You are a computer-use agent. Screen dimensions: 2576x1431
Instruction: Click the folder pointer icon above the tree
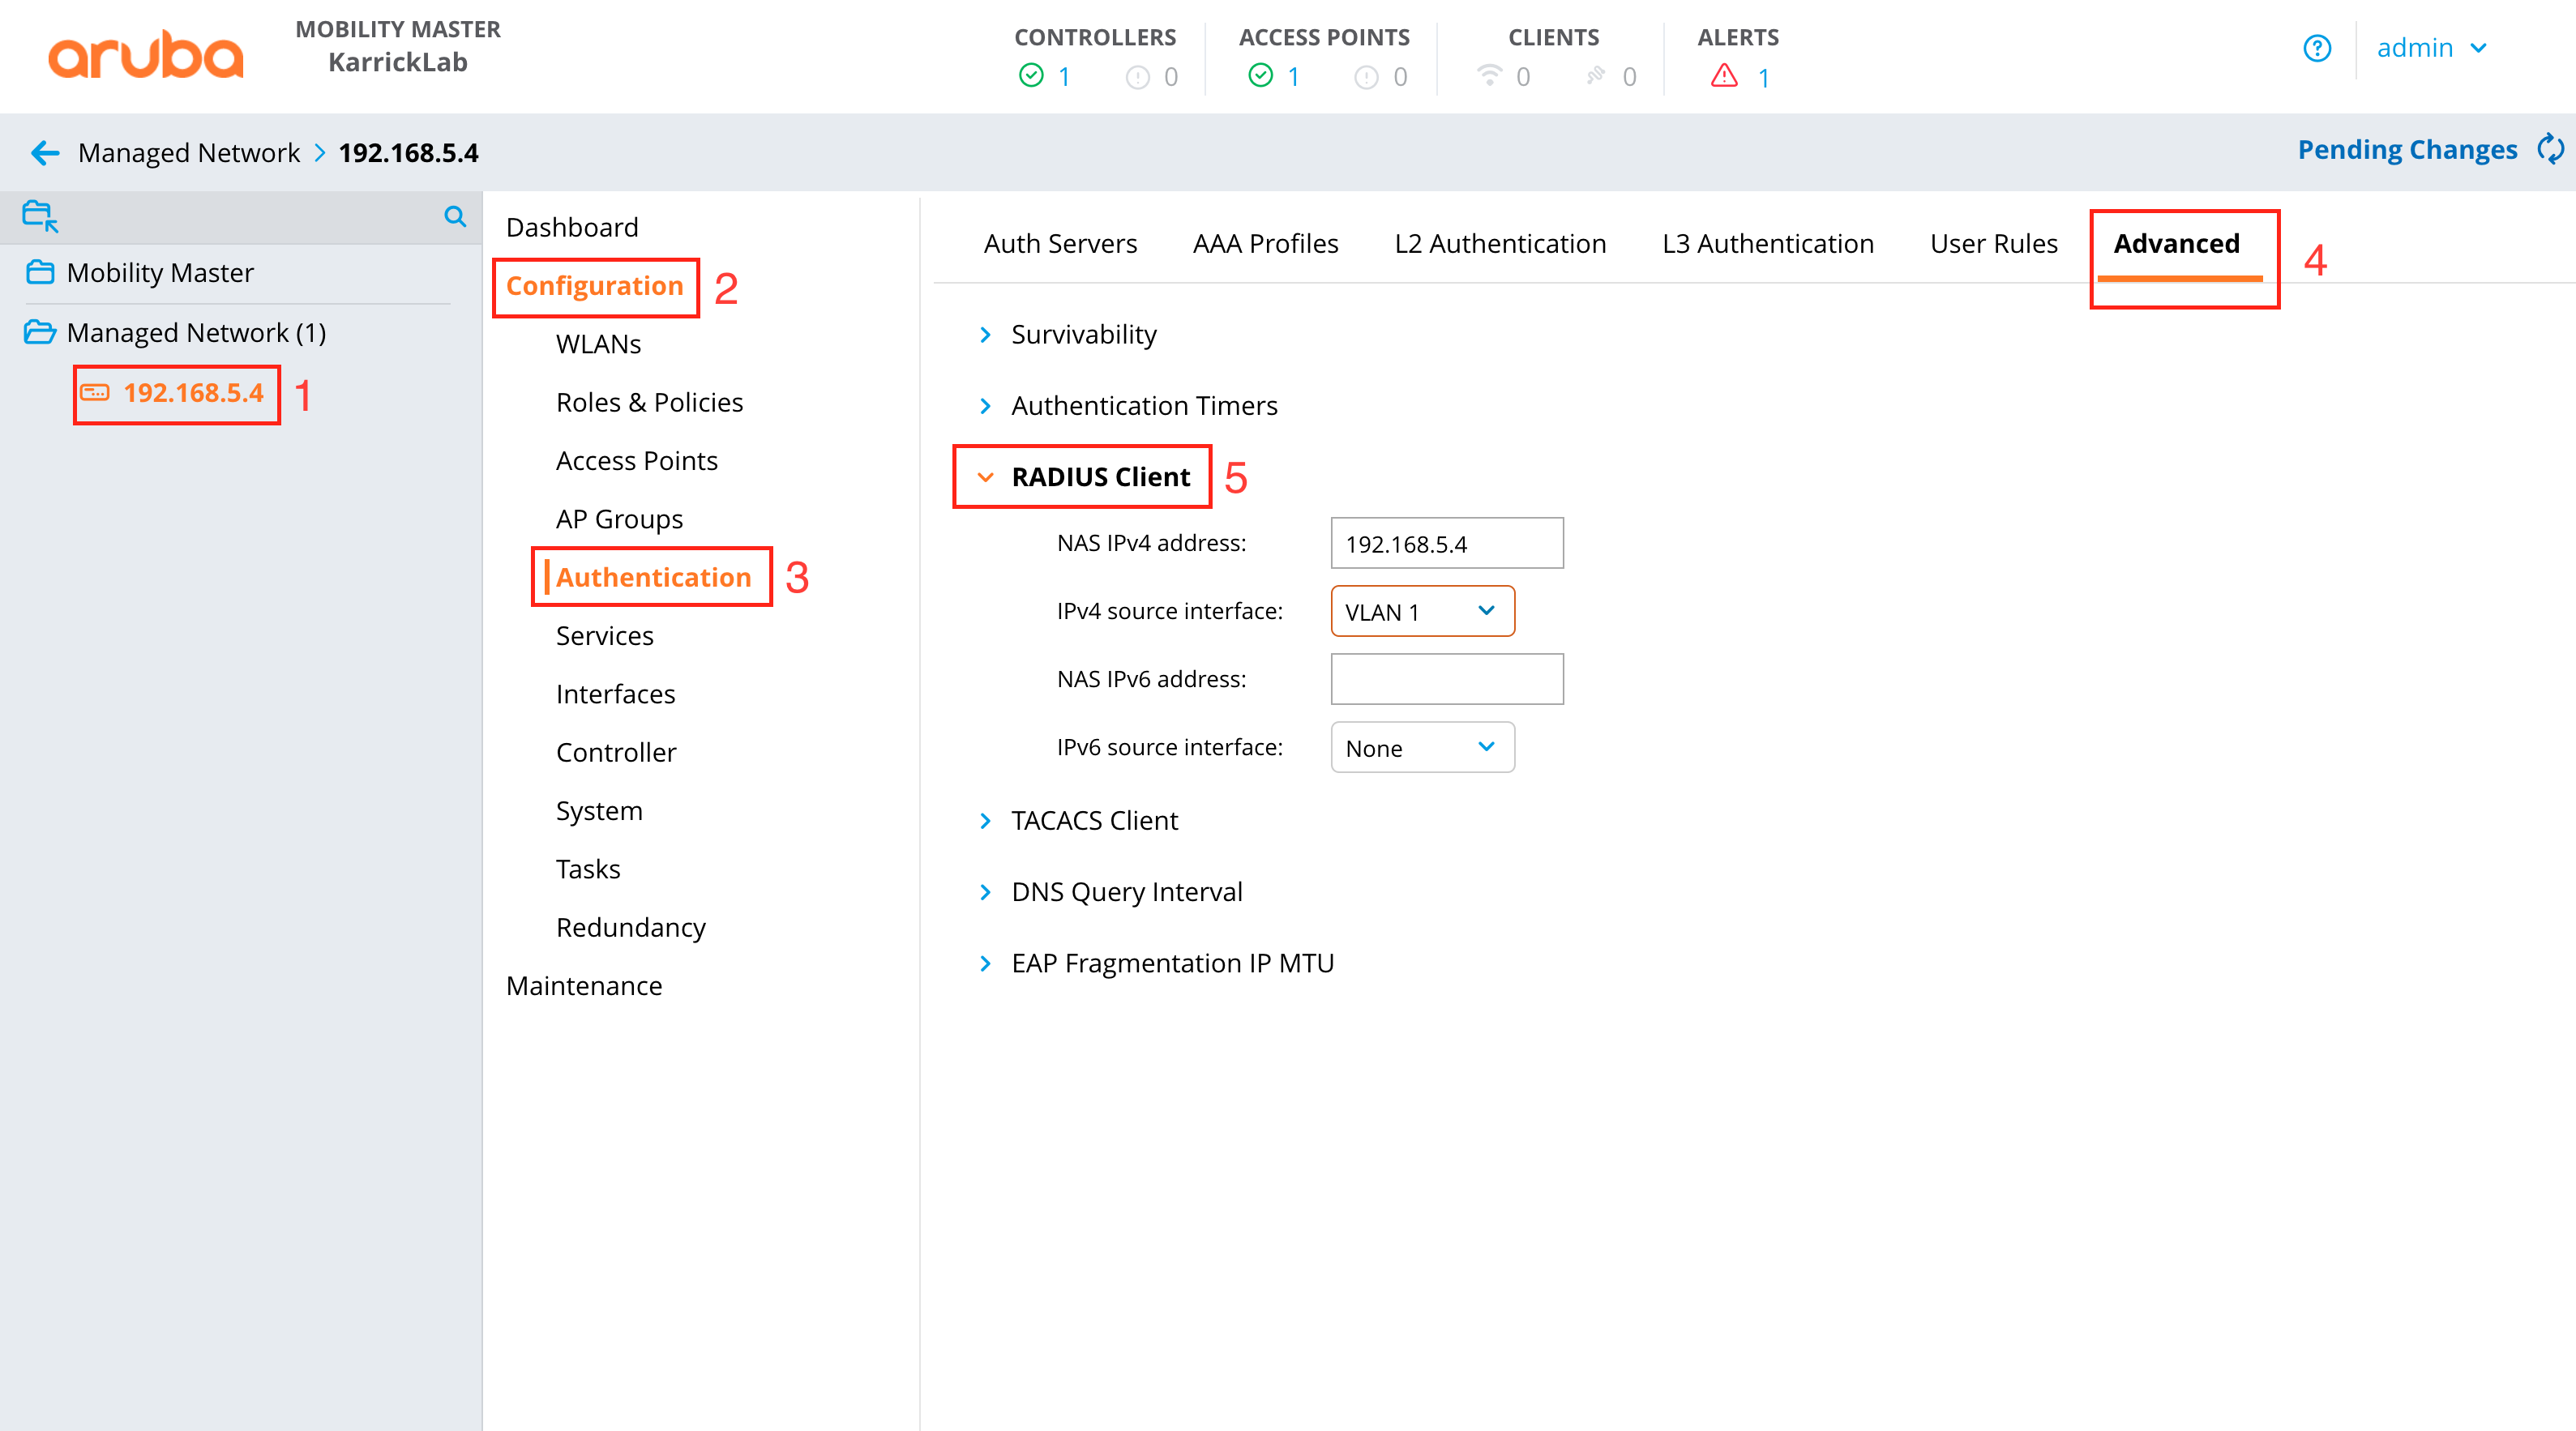(x=40, y=216)
